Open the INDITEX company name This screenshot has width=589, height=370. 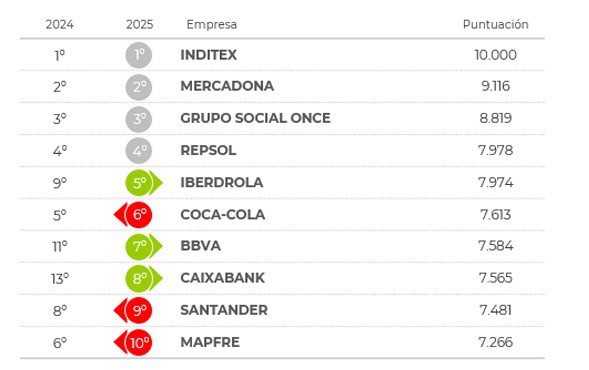(208, 55)
